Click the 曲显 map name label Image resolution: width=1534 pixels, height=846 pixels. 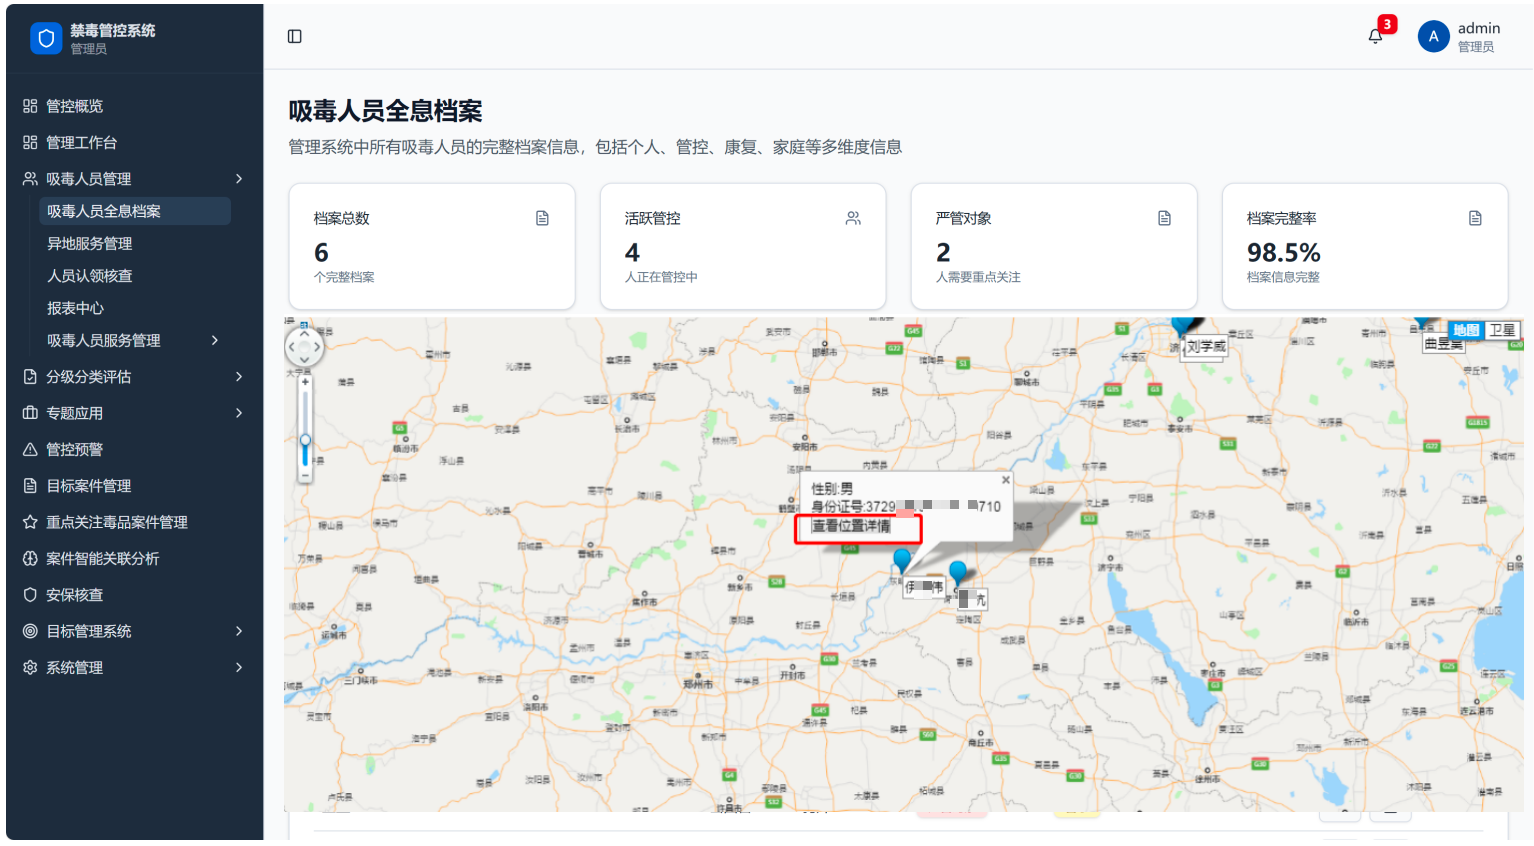(x=1444, y=343)
